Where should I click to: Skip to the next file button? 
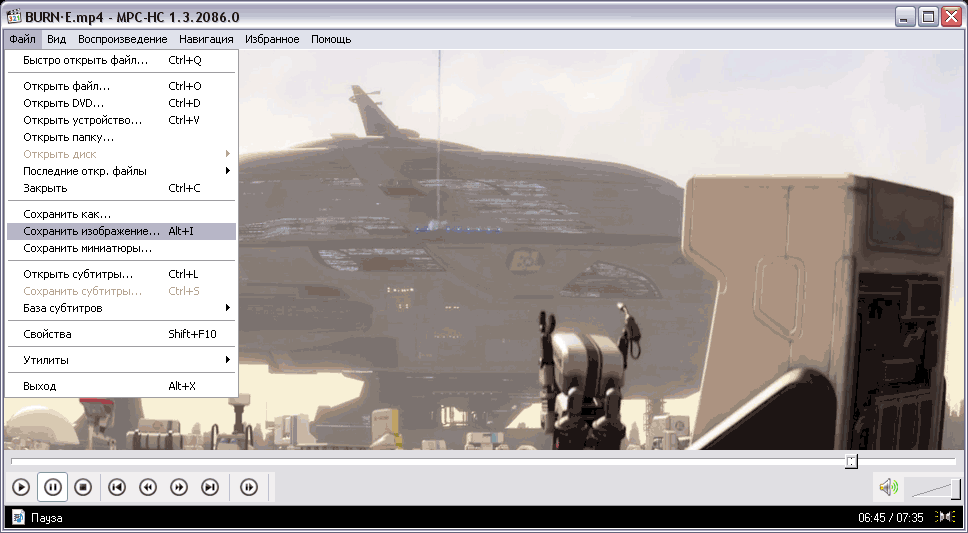coord(210,487)
